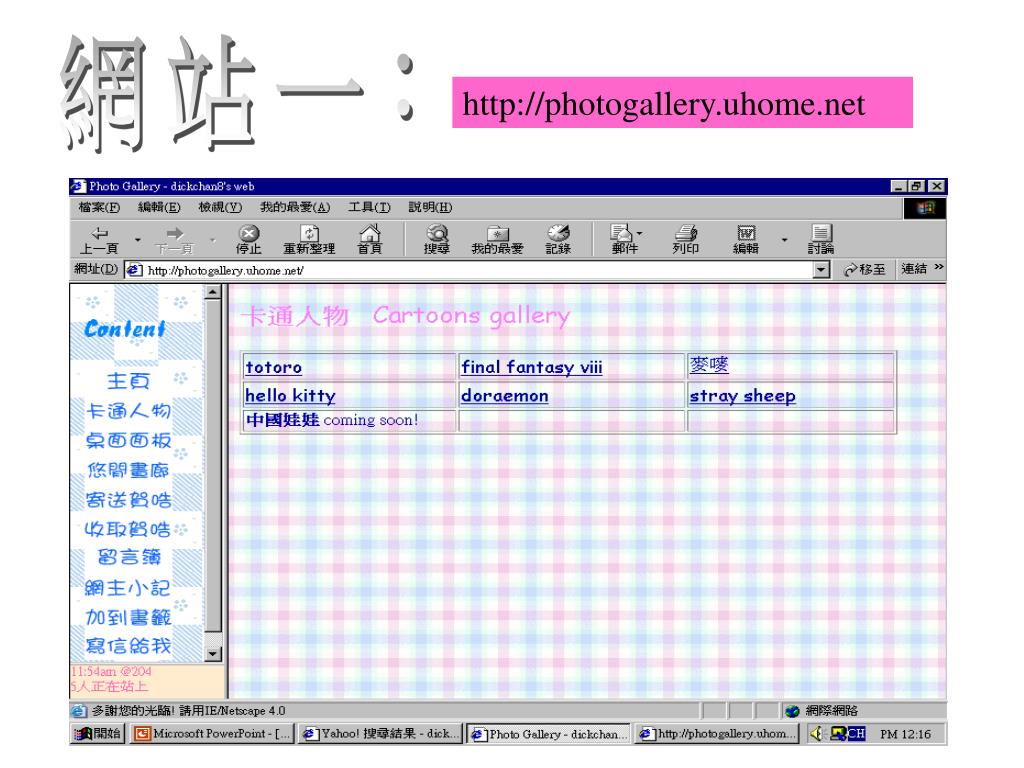
Task: Click the Stop (停止) toolbar icon
Action: click(x=248, y=239)
